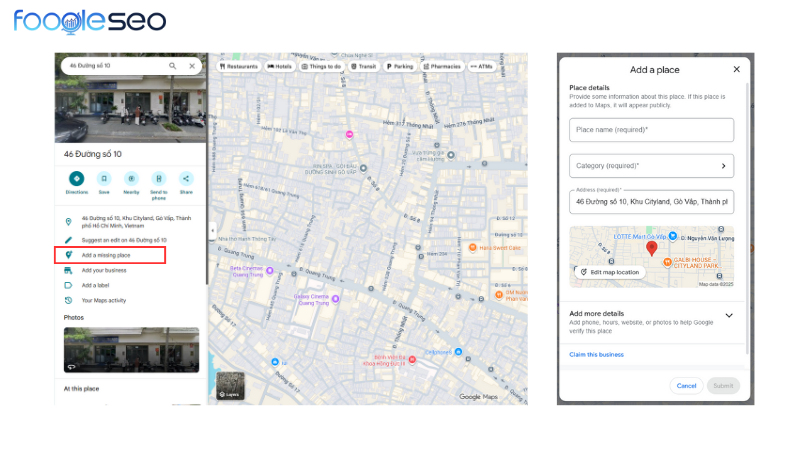Click Edit map location button
This screenshot has height=450, width=800.
(x=610, y=272)
